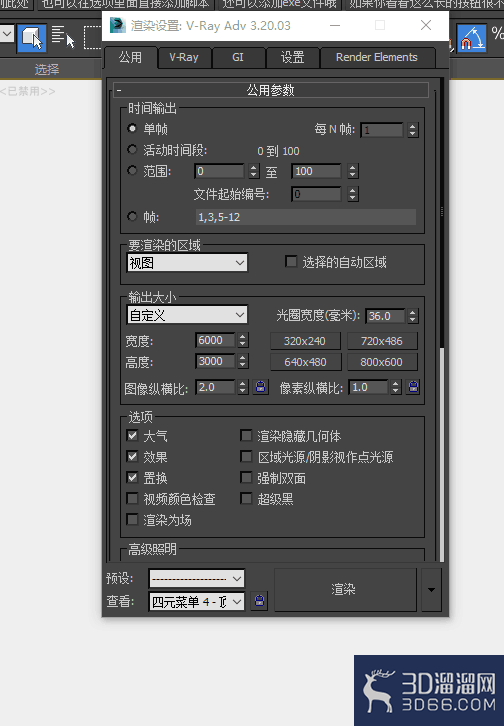
Task: Click the select by name icon
Action: pos(63,37)
